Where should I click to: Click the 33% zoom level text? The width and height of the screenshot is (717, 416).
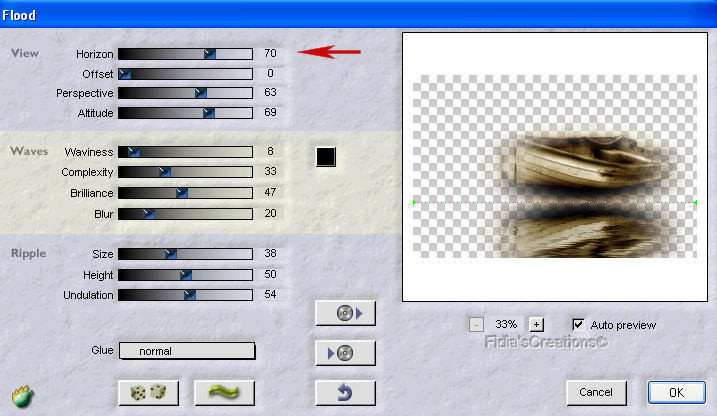506,325
